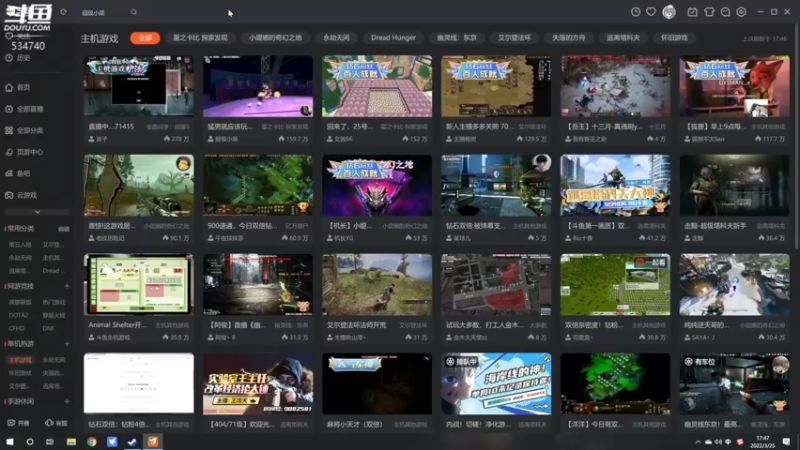Click 客服 customer service at sidebar bottom

click(56, 423)
